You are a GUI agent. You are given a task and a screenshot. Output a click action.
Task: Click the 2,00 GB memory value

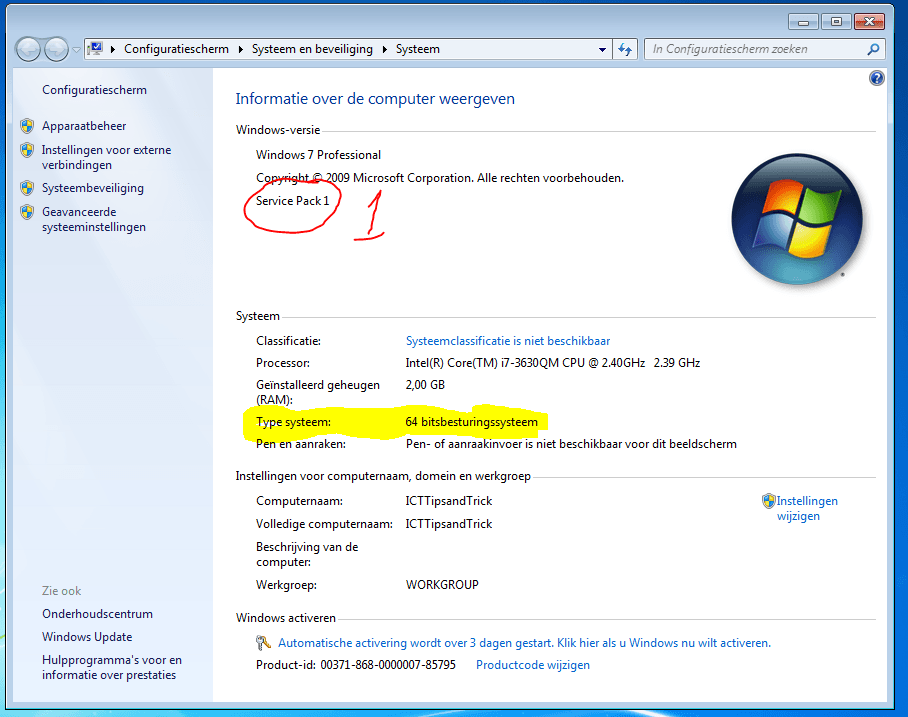pos(425,385)
